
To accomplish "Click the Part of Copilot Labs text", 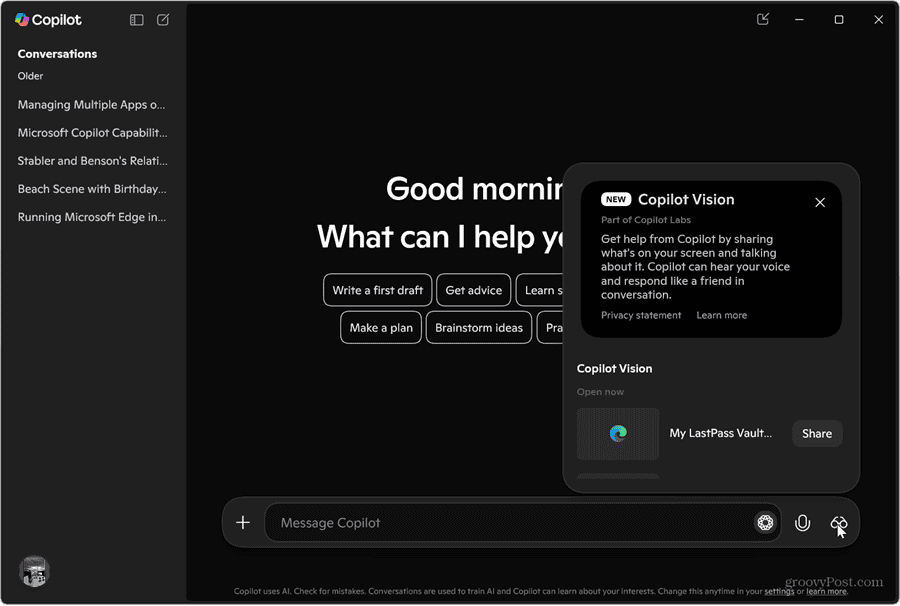I will tap(646, 220).
